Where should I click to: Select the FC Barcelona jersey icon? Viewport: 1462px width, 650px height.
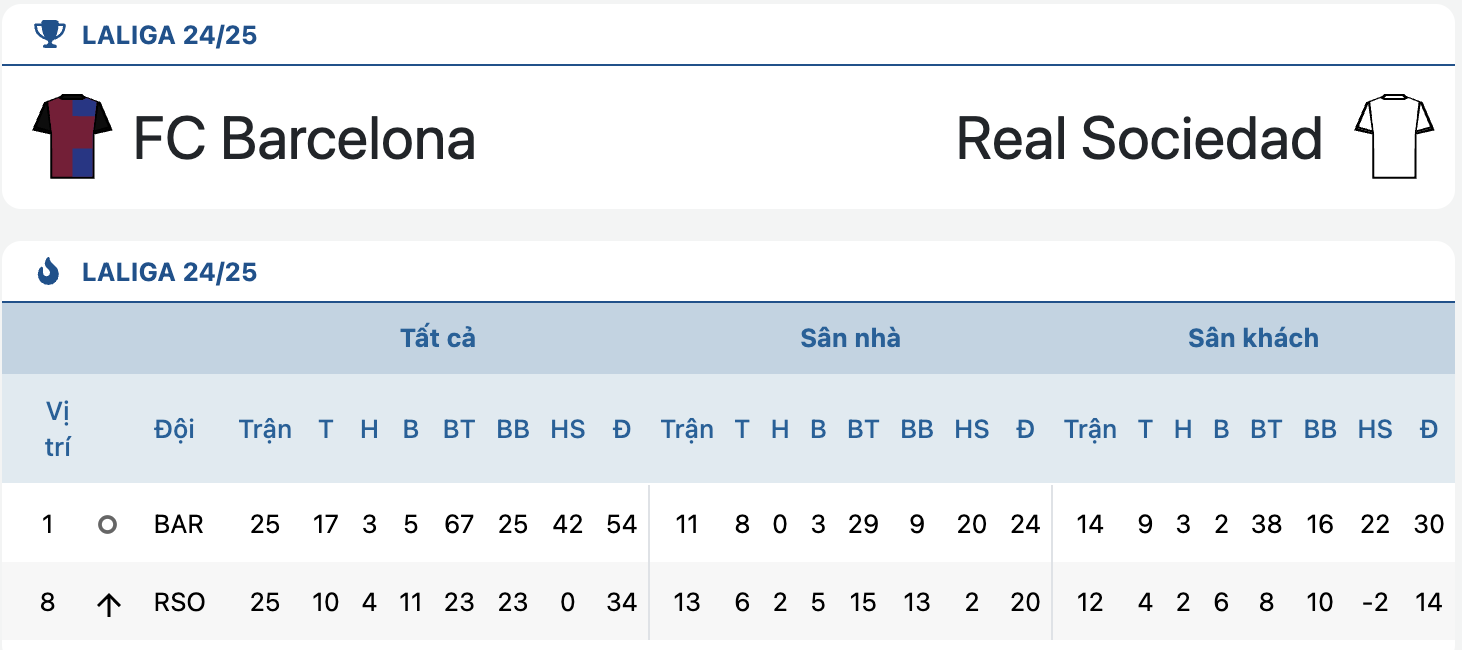point(72,137)
